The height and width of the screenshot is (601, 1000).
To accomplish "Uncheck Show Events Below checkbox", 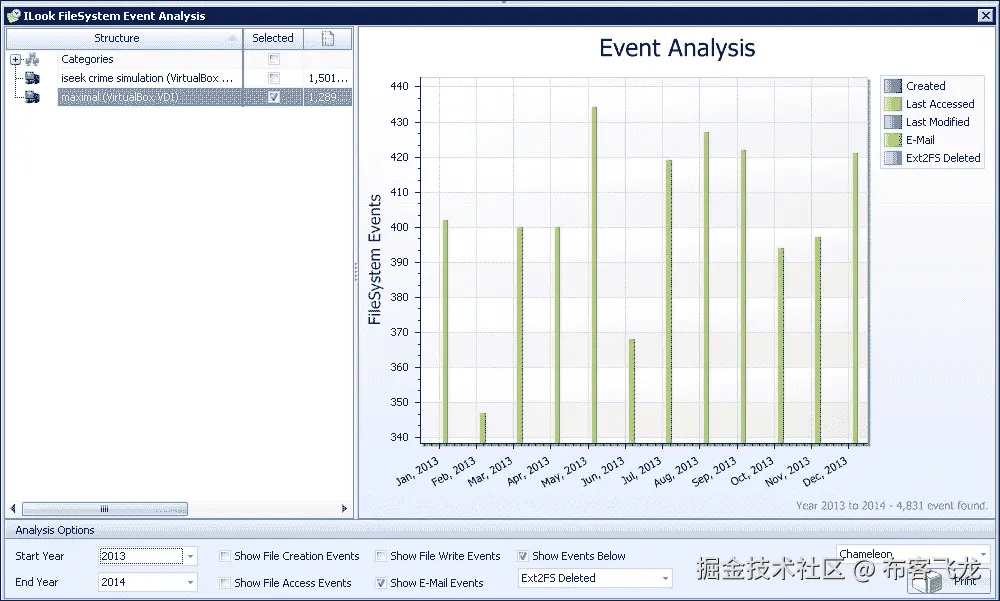I will tap(523, 556).
